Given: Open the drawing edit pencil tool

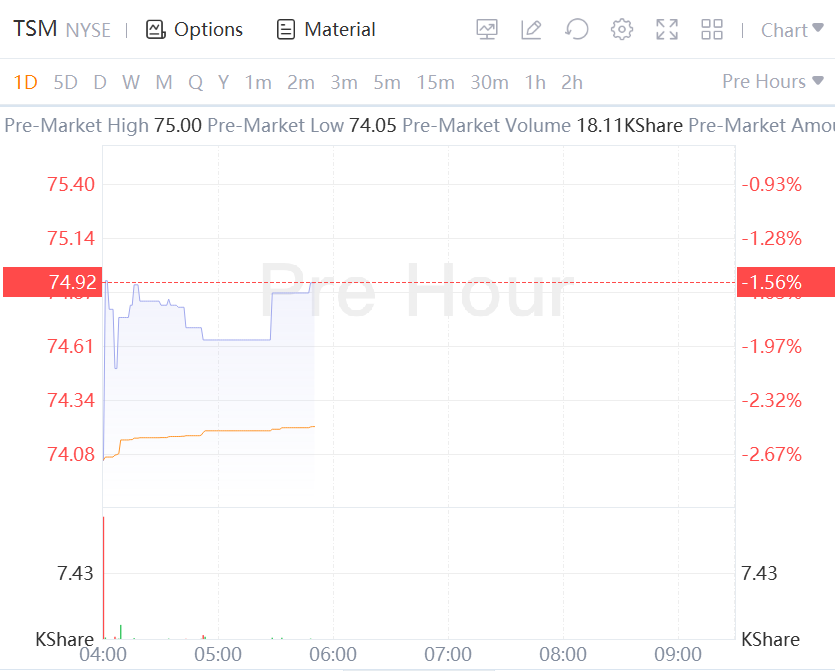Looking at the screenshot, I should click(x=531, y=30).
